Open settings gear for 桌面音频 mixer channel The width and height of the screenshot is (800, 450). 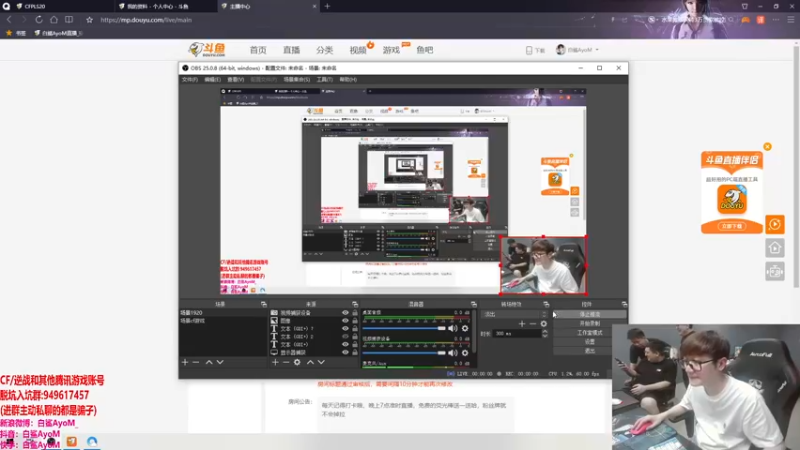coord(465,328)
